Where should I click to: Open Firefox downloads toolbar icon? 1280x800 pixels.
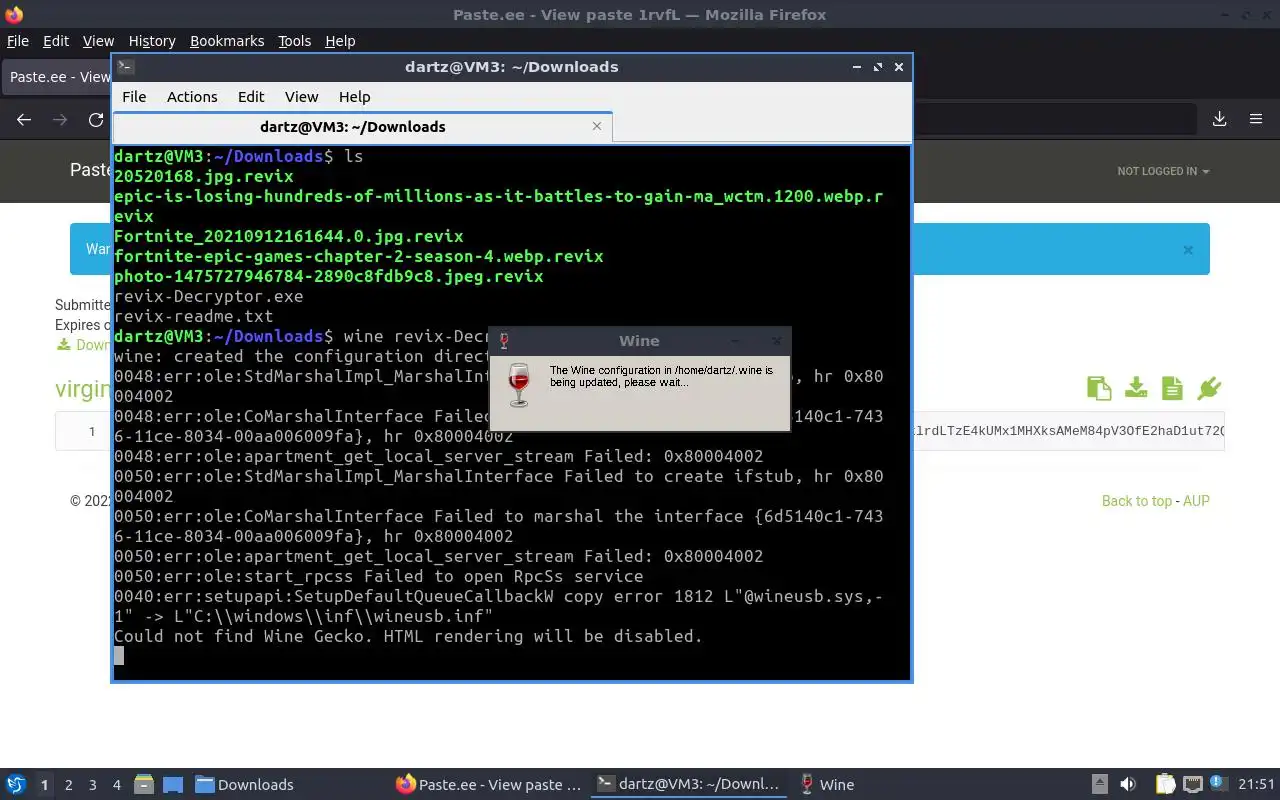tap(1220, 119)
